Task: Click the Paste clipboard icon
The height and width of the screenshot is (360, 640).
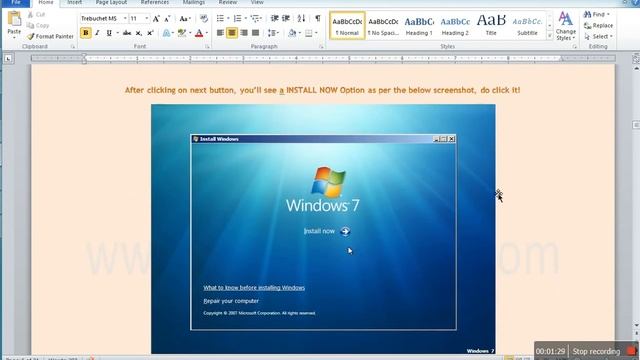Action: pos(14,19)
